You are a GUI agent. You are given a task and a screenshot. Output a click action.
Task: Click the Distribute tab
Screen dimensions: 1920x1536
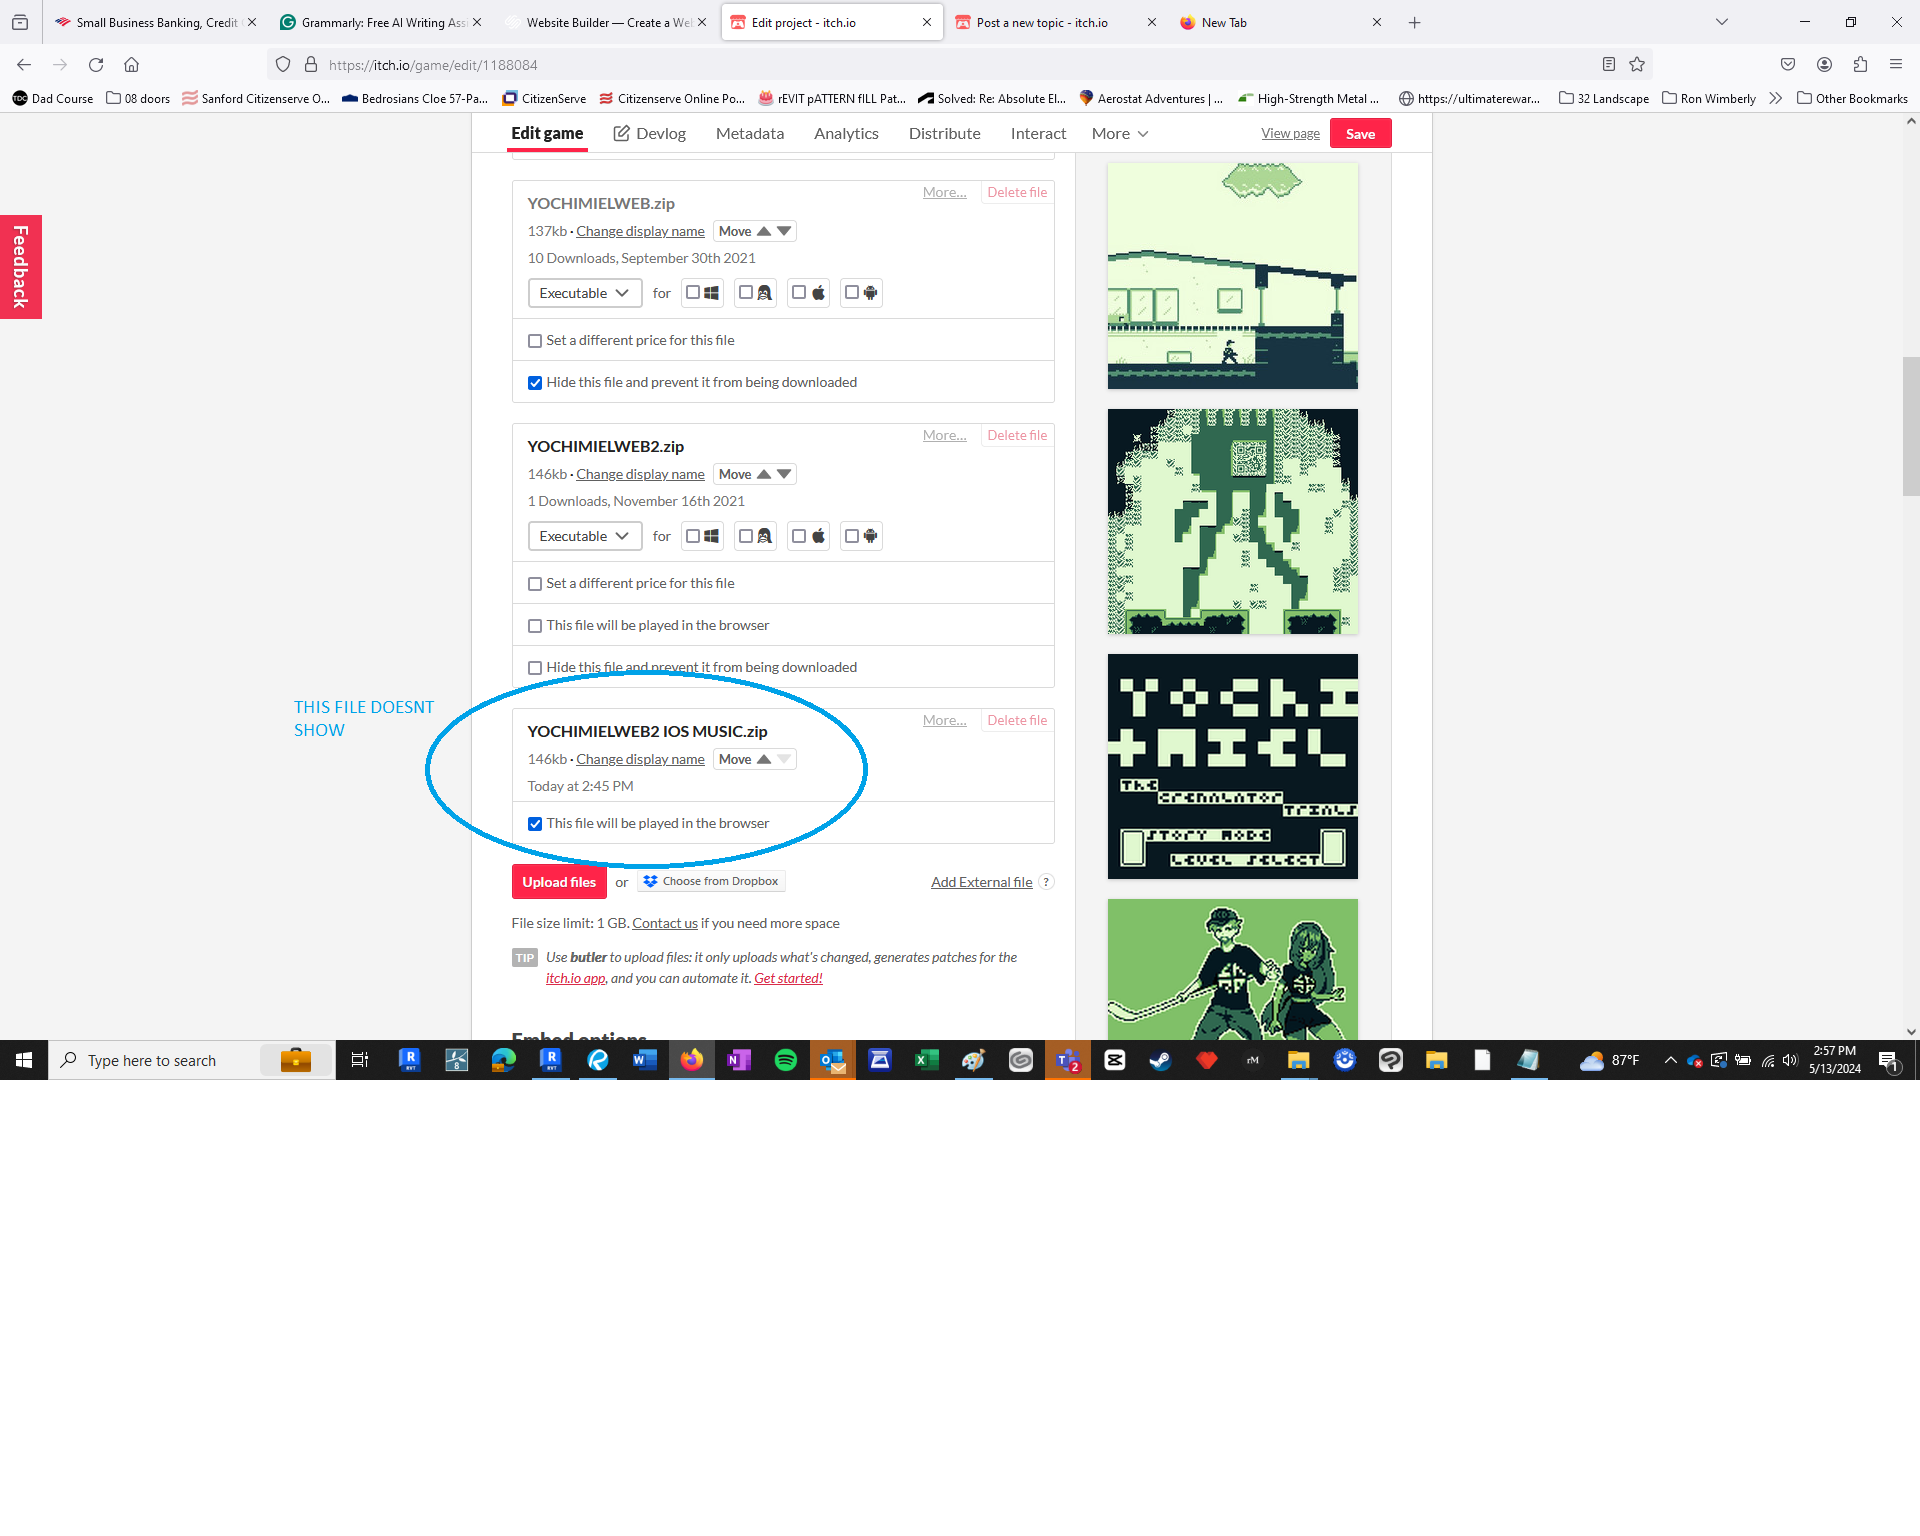942,133
